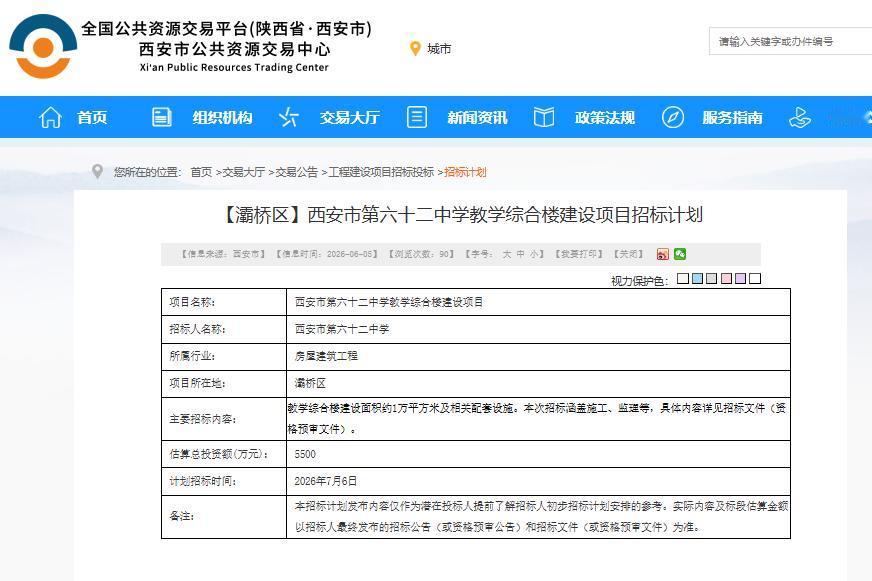Open the 首页 menu item

(92, 117)
